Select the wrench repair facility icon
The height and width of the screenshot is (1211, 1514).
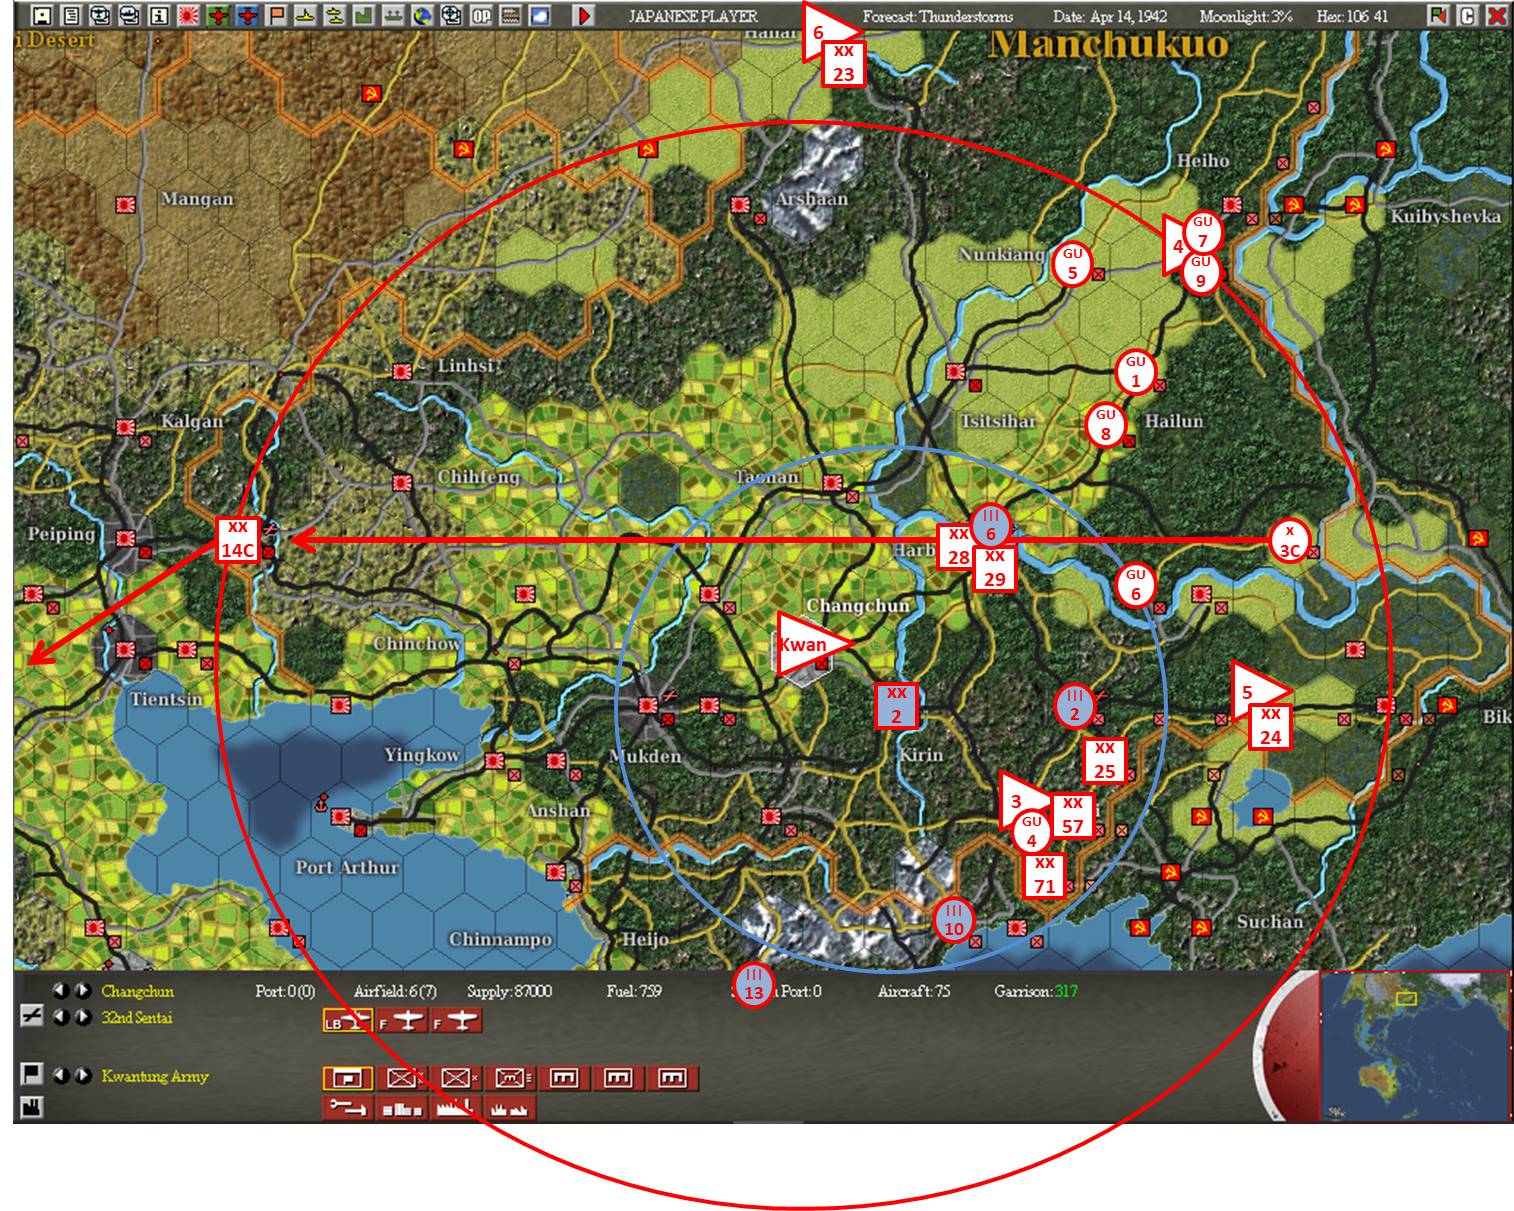pos(348,1108)
